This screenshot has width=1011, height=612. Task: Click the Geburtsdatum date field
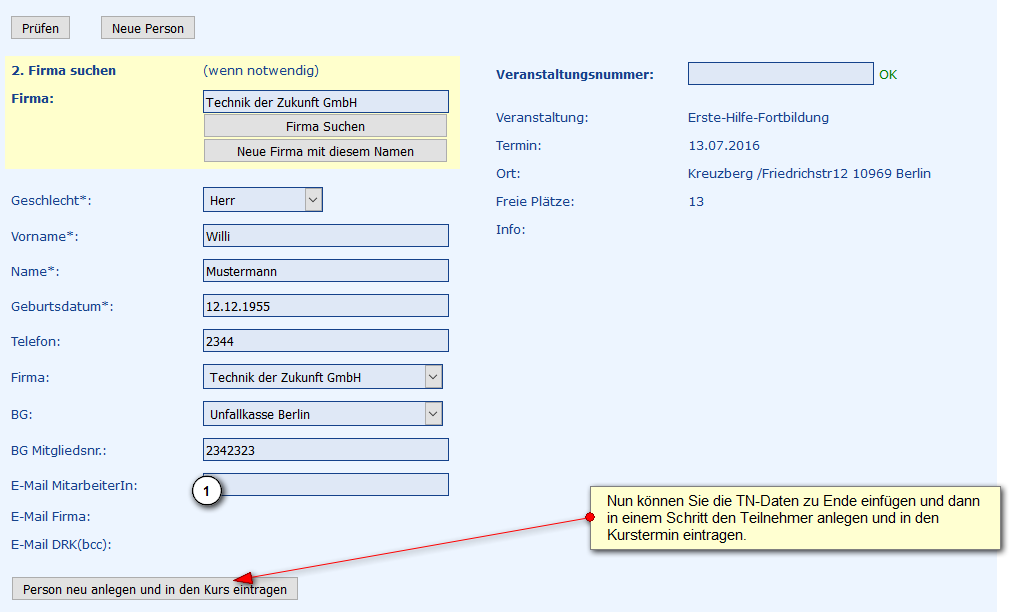325,306
